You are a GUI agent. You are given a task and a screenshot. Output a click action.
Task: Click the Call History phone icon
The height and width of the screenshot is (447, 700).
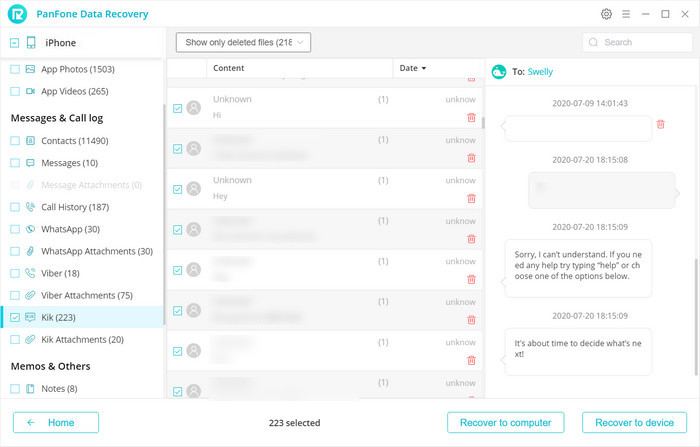click(x=30, y=207)
